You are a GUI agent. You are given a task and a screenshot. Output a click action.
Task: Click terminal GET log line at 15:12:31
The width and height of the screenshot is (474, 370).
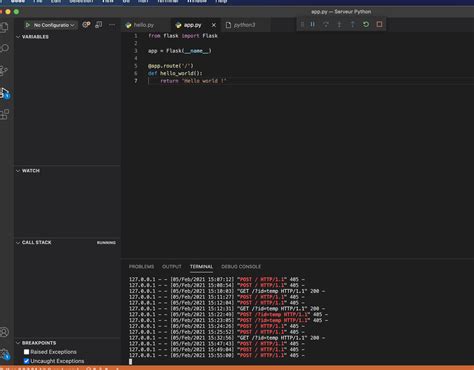[227, 309]
